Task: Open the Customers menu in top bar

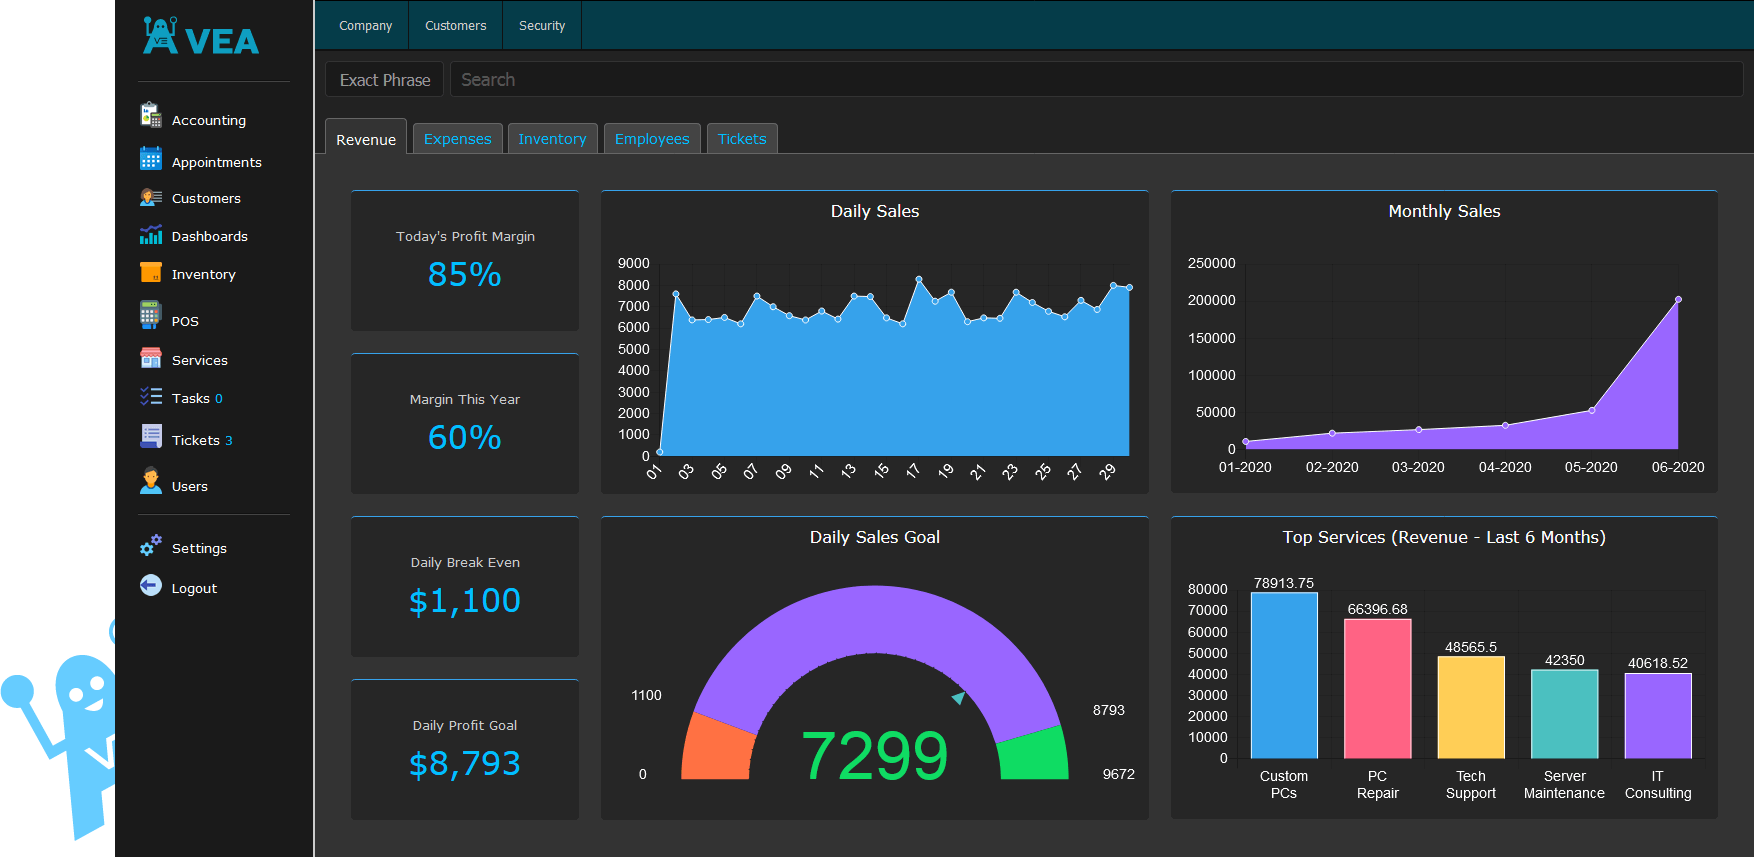Action: [455, 26]
